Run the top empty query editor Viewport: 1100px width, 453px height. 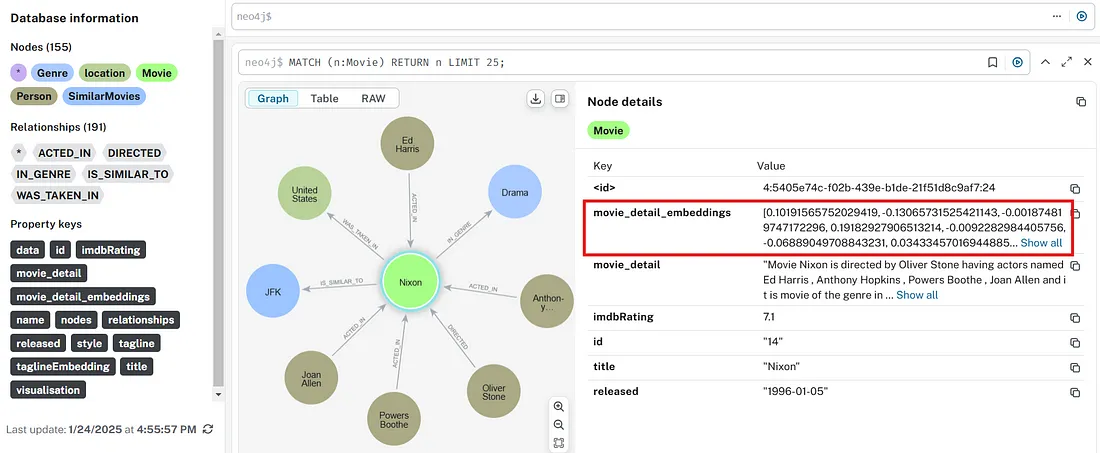tap(1082, 16)
